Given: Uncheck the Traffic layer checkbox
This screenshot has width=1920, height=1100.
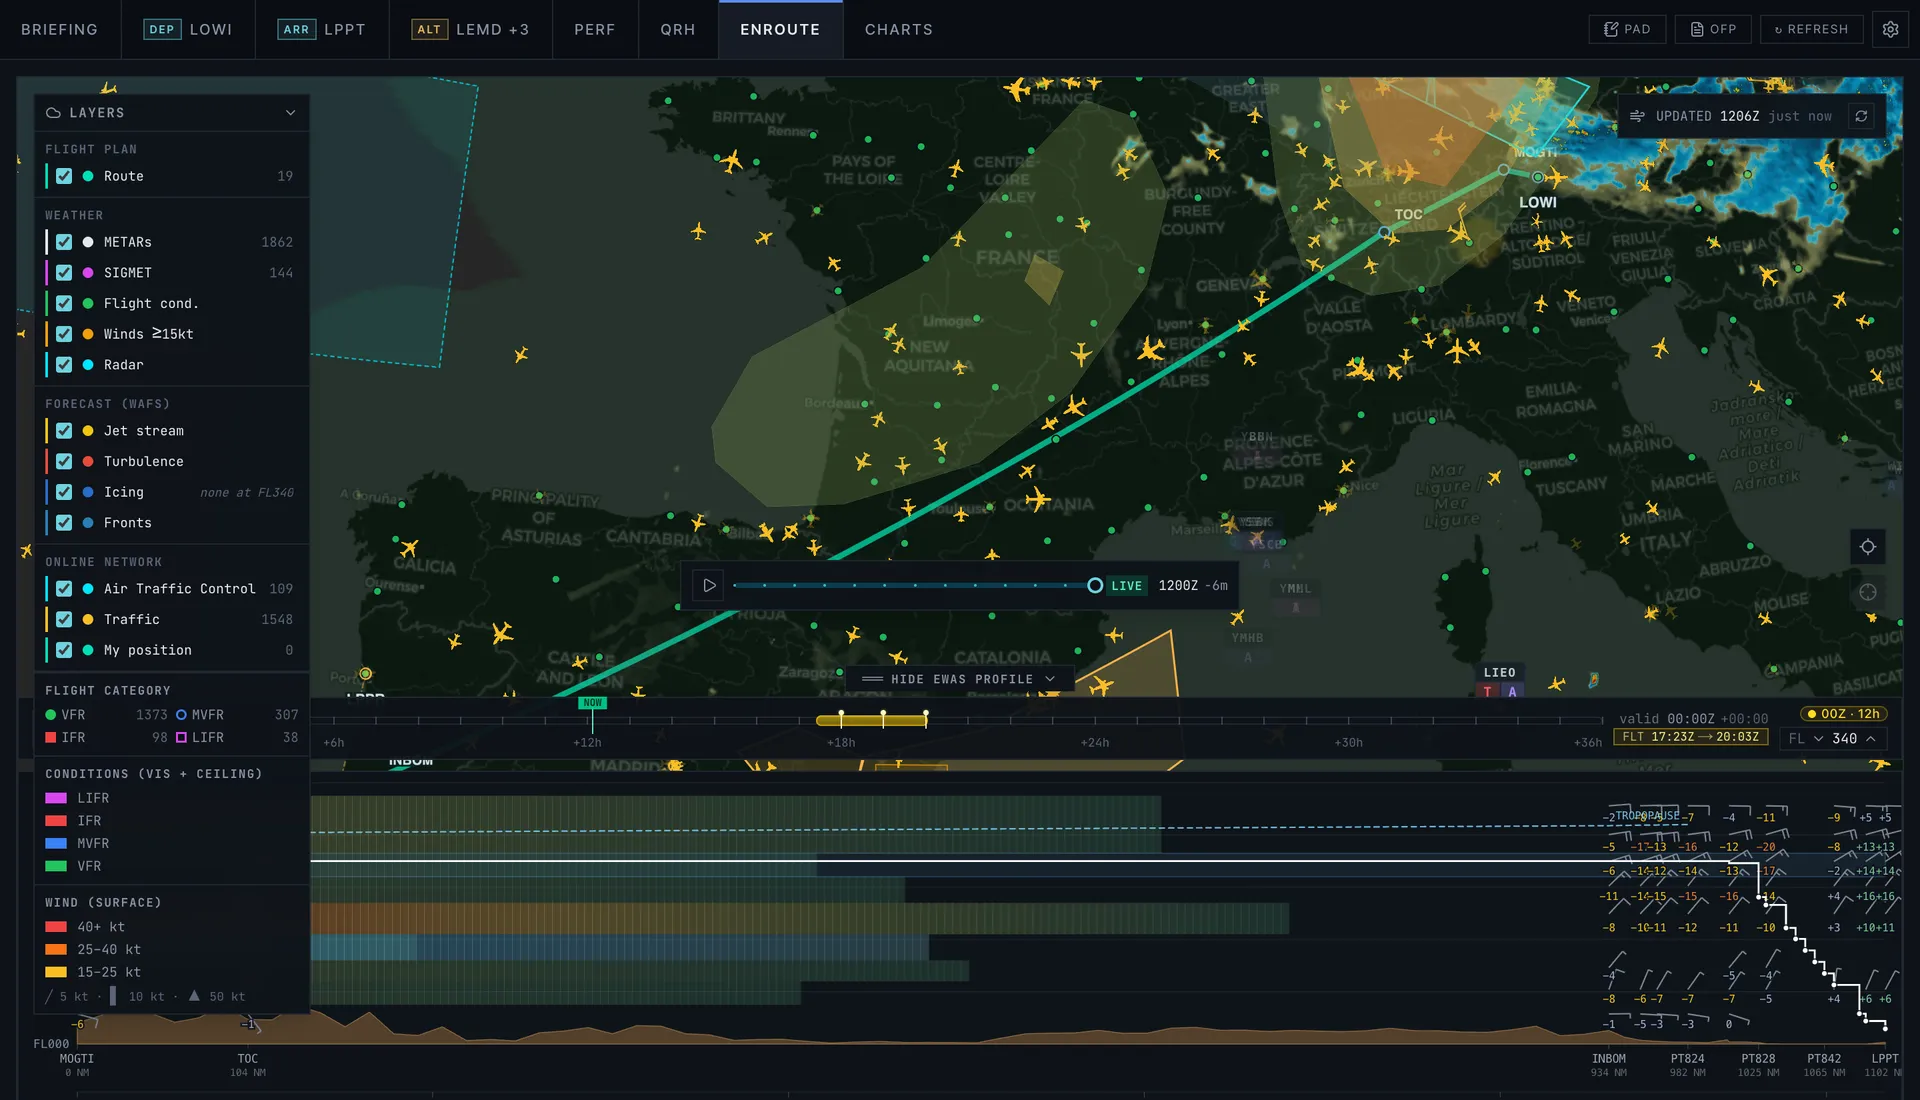Looking at the screenshot, I should pyautogui.click(x=64, y=620).
